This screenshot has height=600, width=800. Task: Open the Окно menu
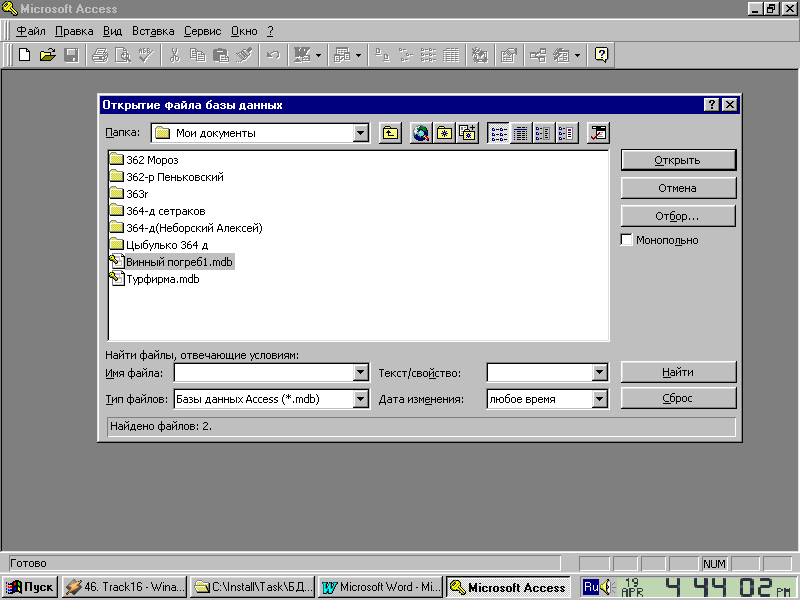tap(244, 31)
